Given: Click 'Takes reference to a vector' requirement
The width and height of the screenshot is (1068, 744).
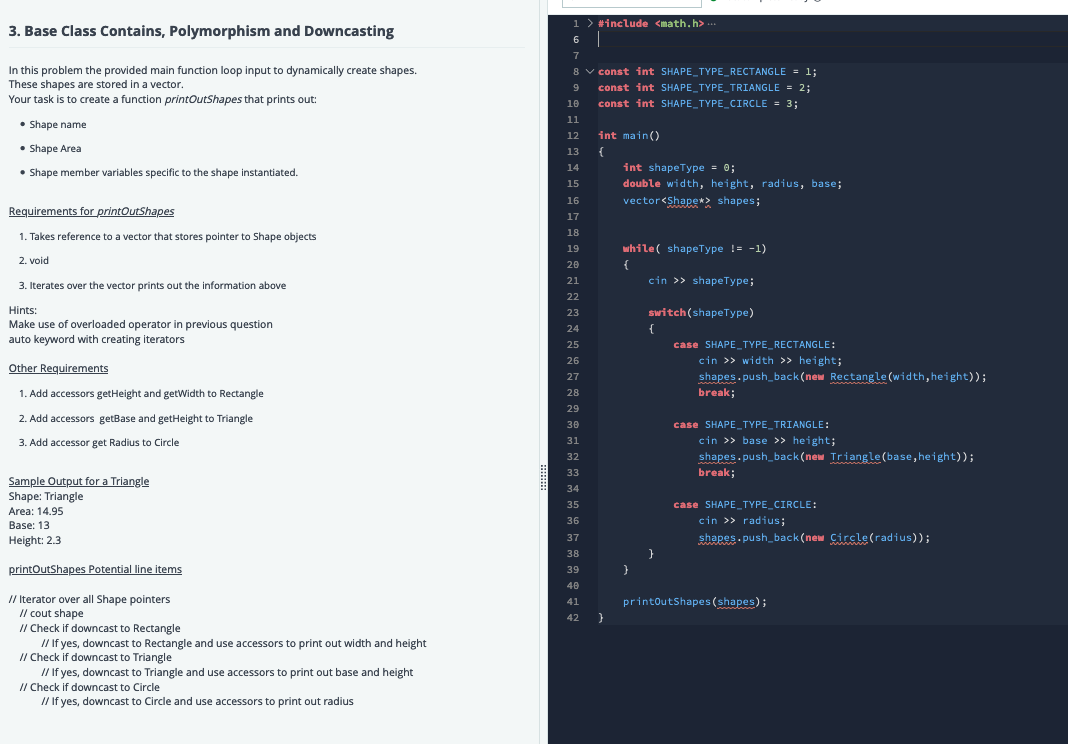Looking at the screenshot, I should [x=173, y=236].
